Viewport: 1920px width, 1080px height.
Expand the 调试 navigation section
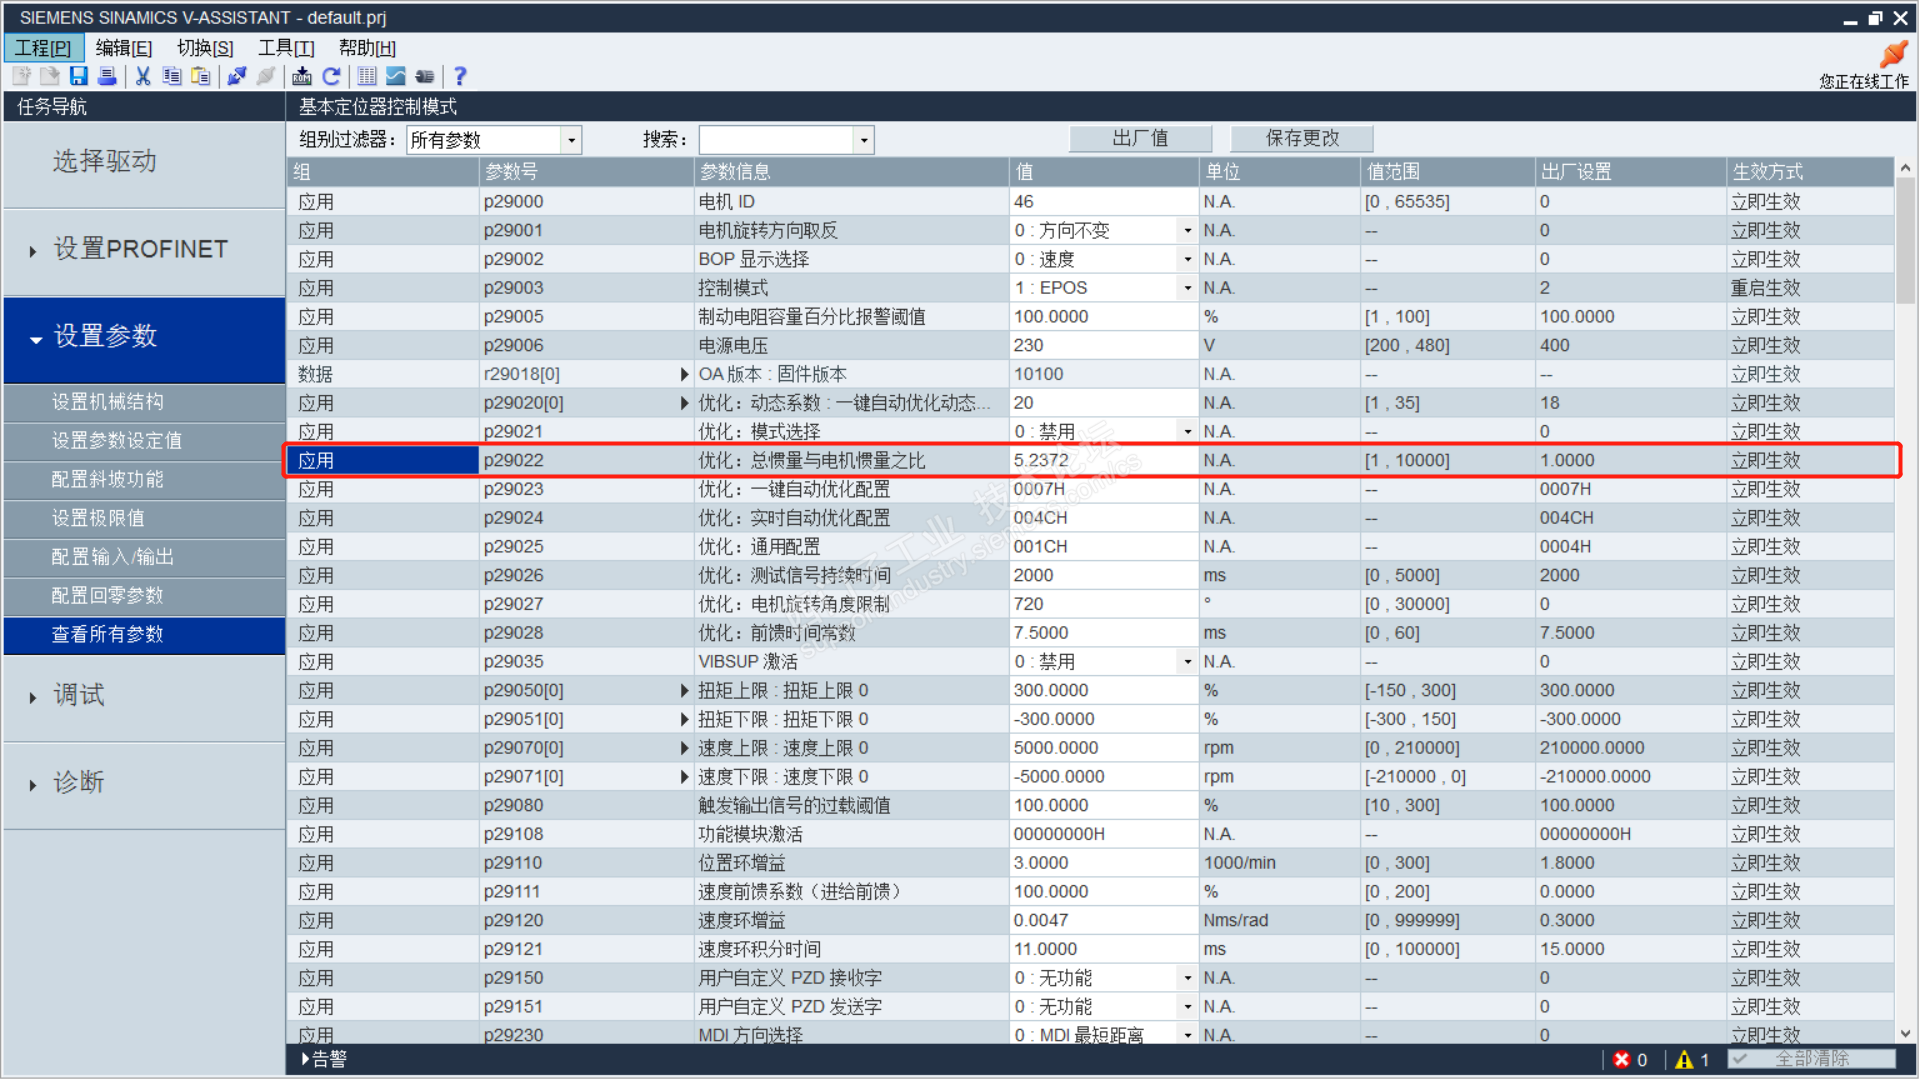(78, 696)
